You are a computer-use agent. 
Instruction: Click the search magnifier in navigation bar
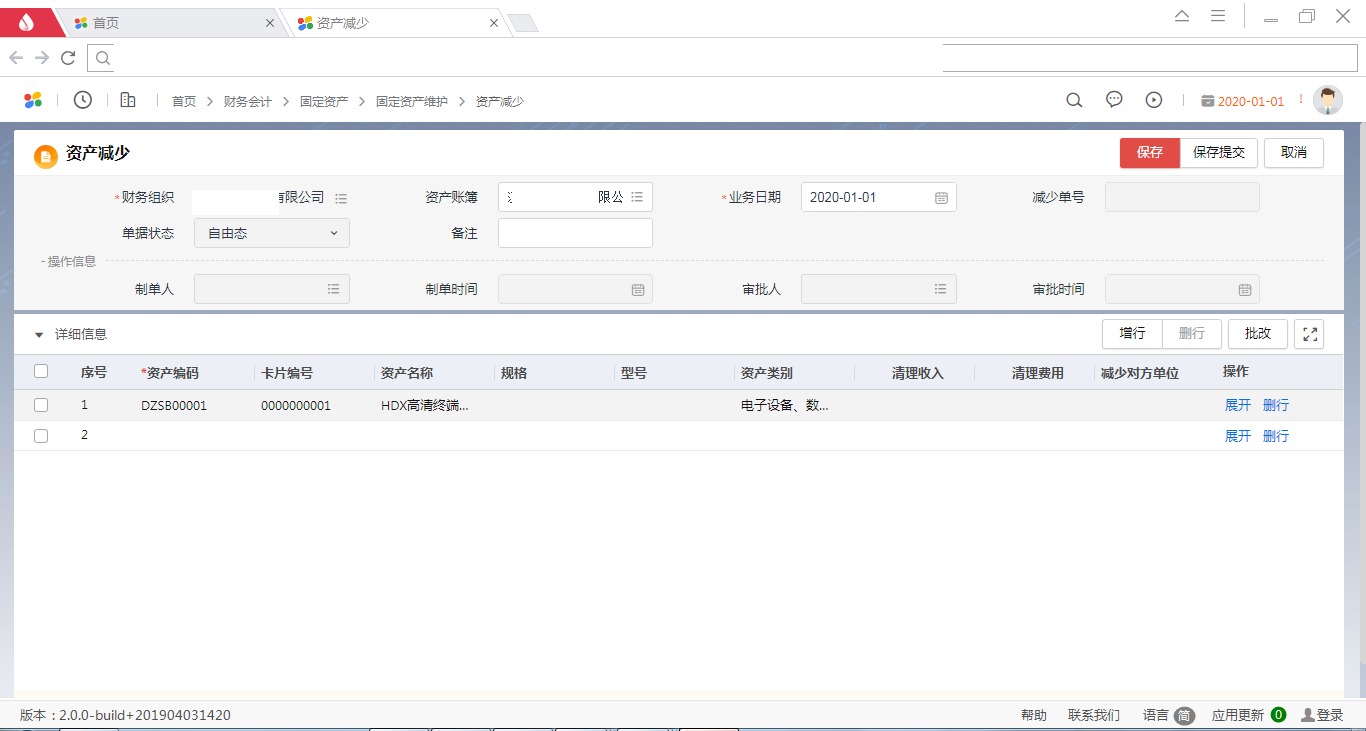(1074, 100)
